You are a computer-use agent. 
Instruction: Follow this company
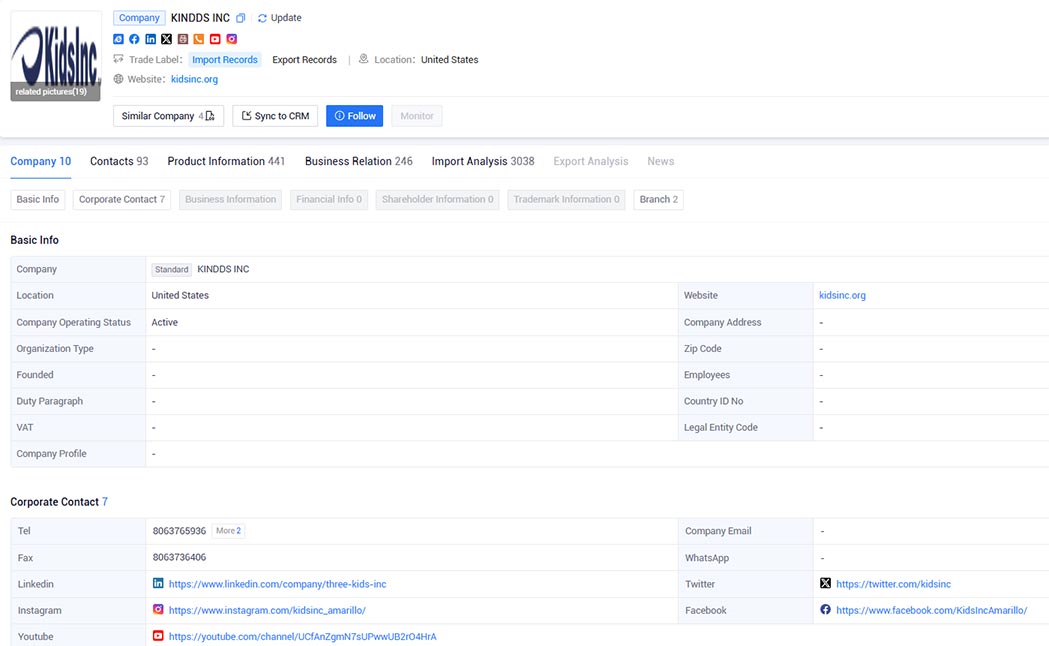(355, 116)
